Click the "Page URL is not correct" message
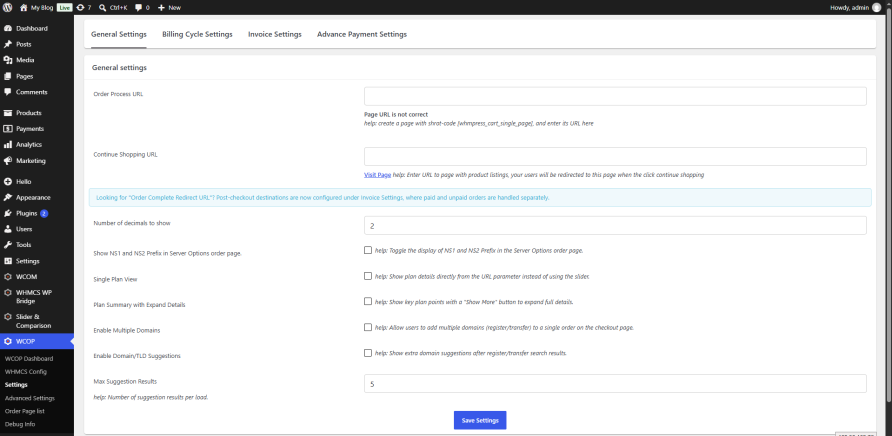Viewport: 892px width, 436px height. (x=396, y=114)
